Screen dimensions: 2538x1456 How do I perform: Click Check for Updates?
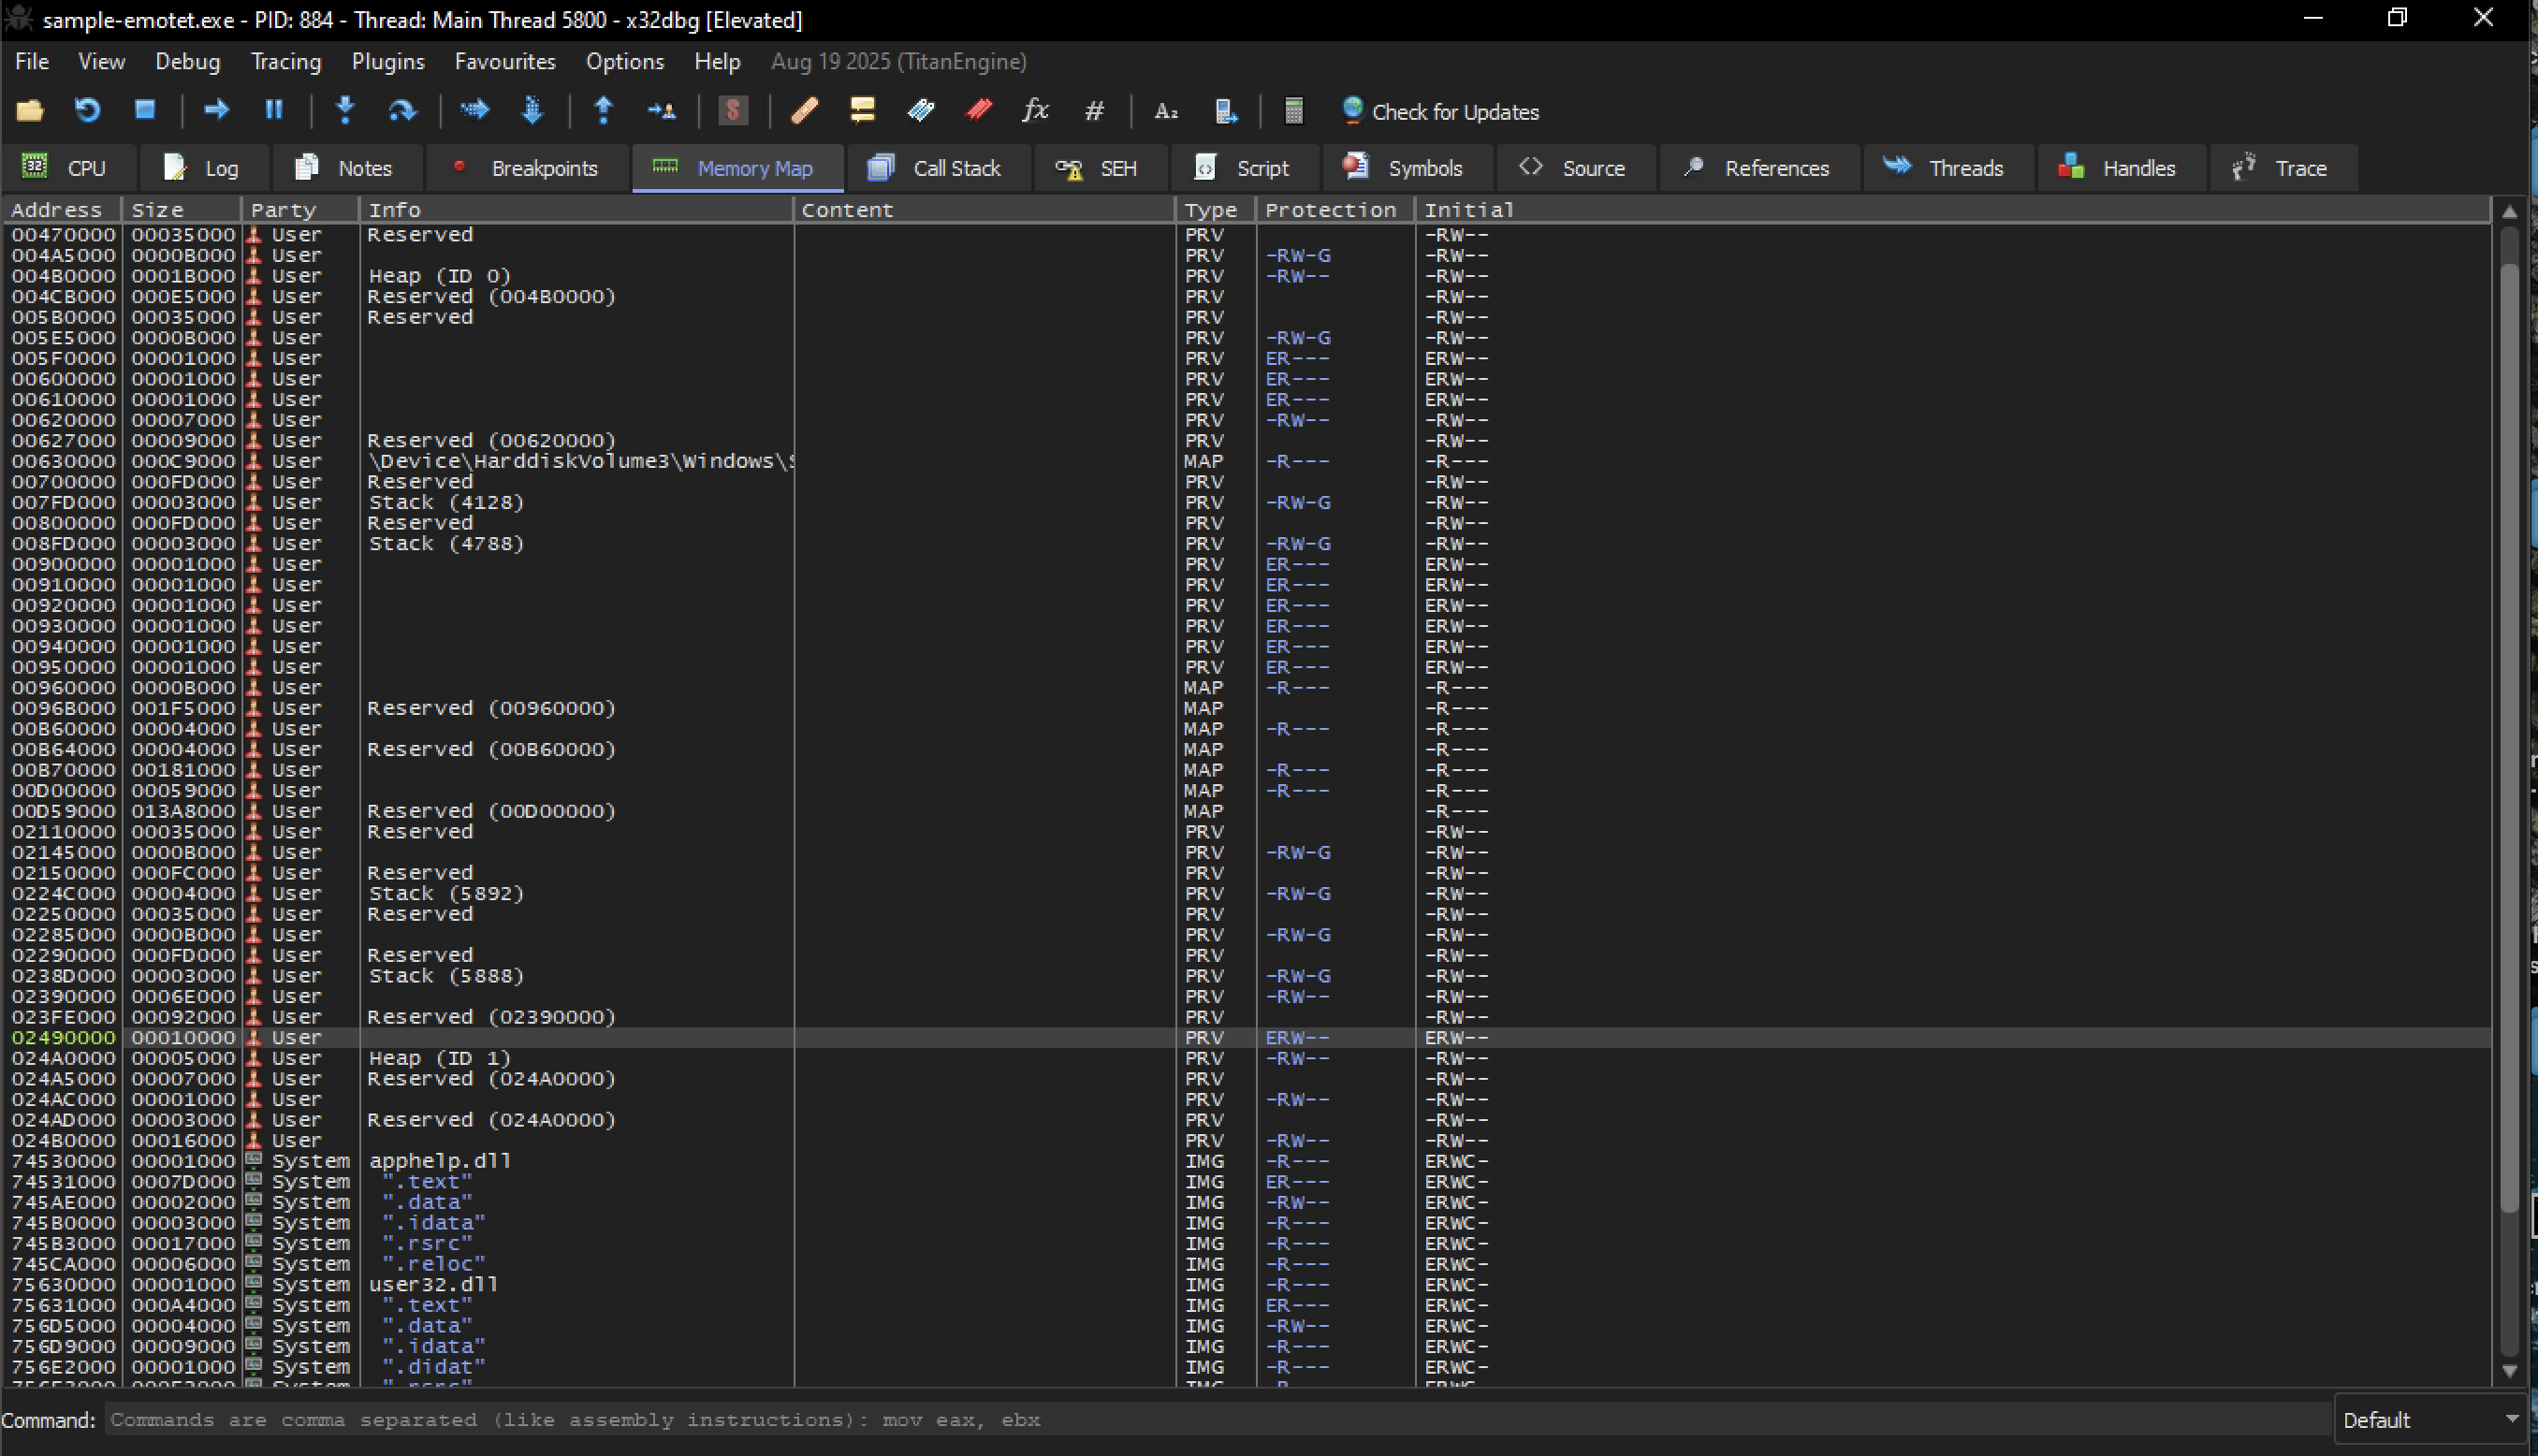[1440, 111]
